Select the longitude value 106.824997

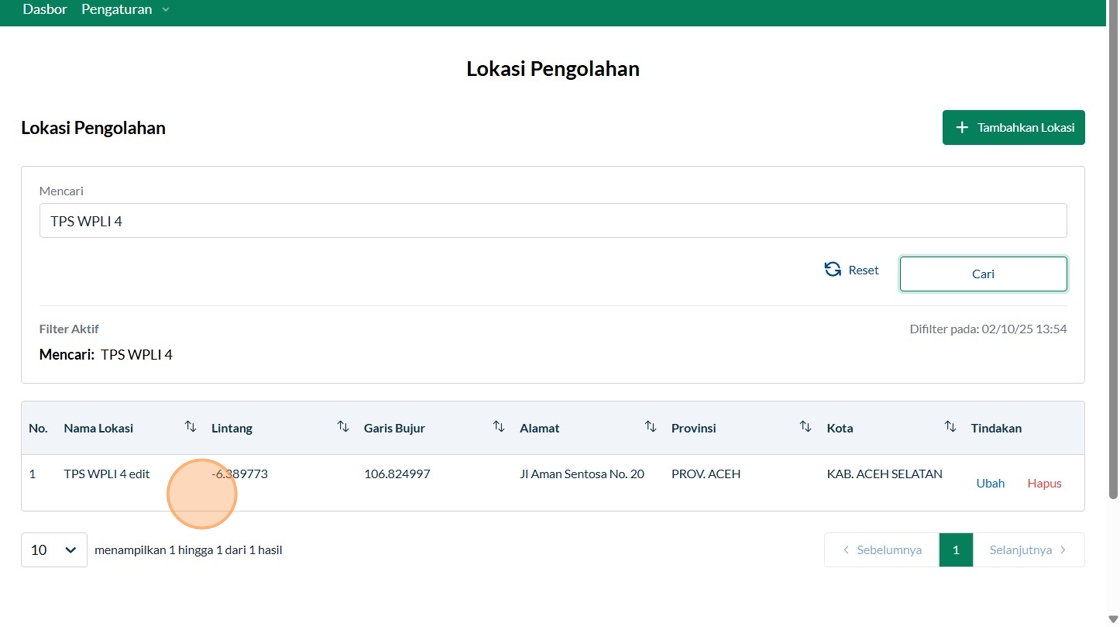tap(397, 473)
